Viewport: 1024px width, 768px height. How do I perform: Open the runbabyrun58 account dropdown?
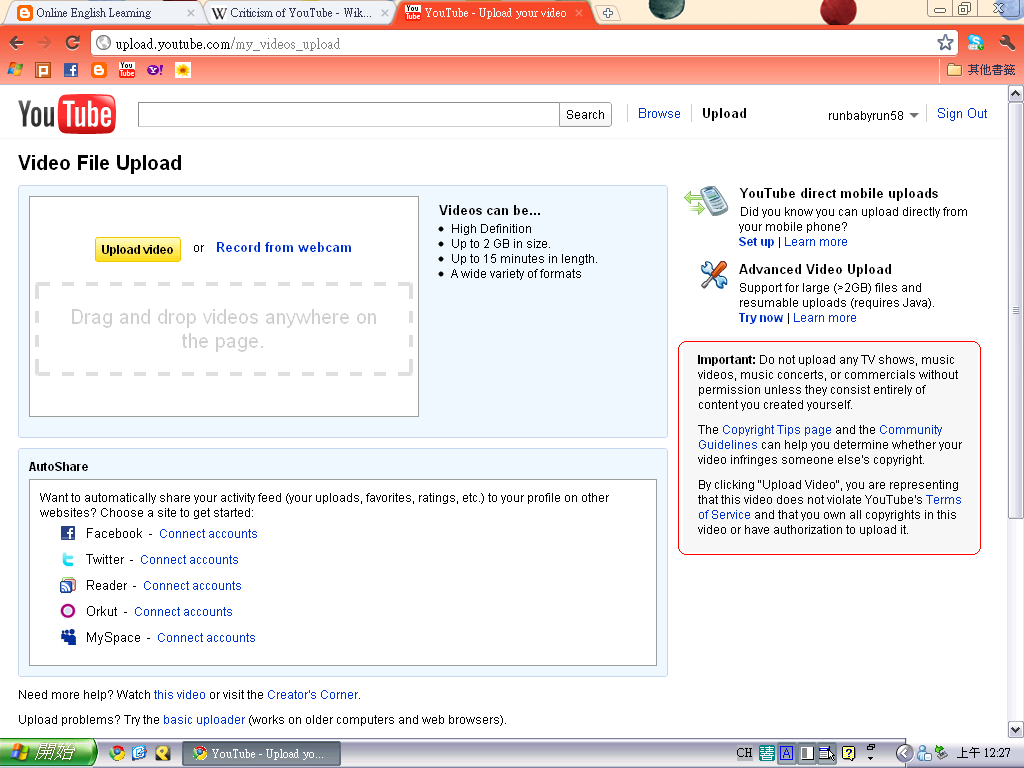pyautogui.click(x=872, y=116)
